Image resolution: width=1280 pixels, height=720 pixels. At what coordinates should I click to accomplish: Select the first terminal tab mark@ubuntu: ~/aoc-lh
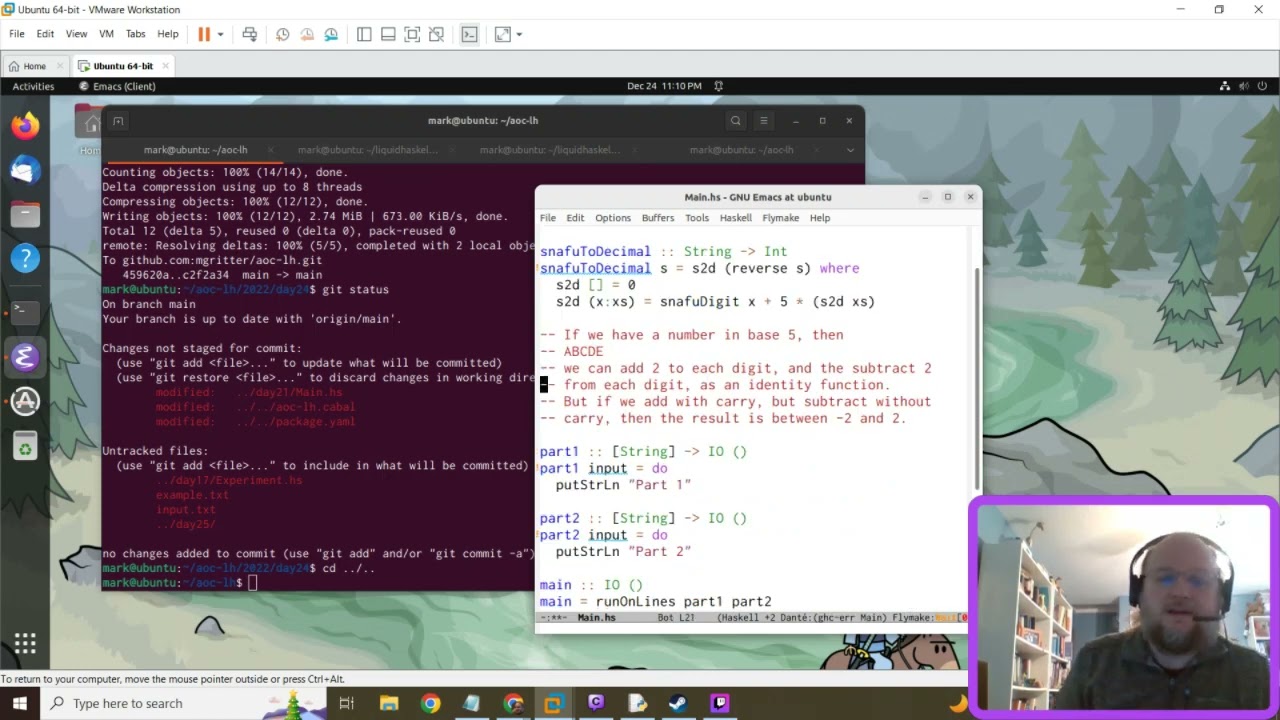pyautogui.click(x=195, y=150)
